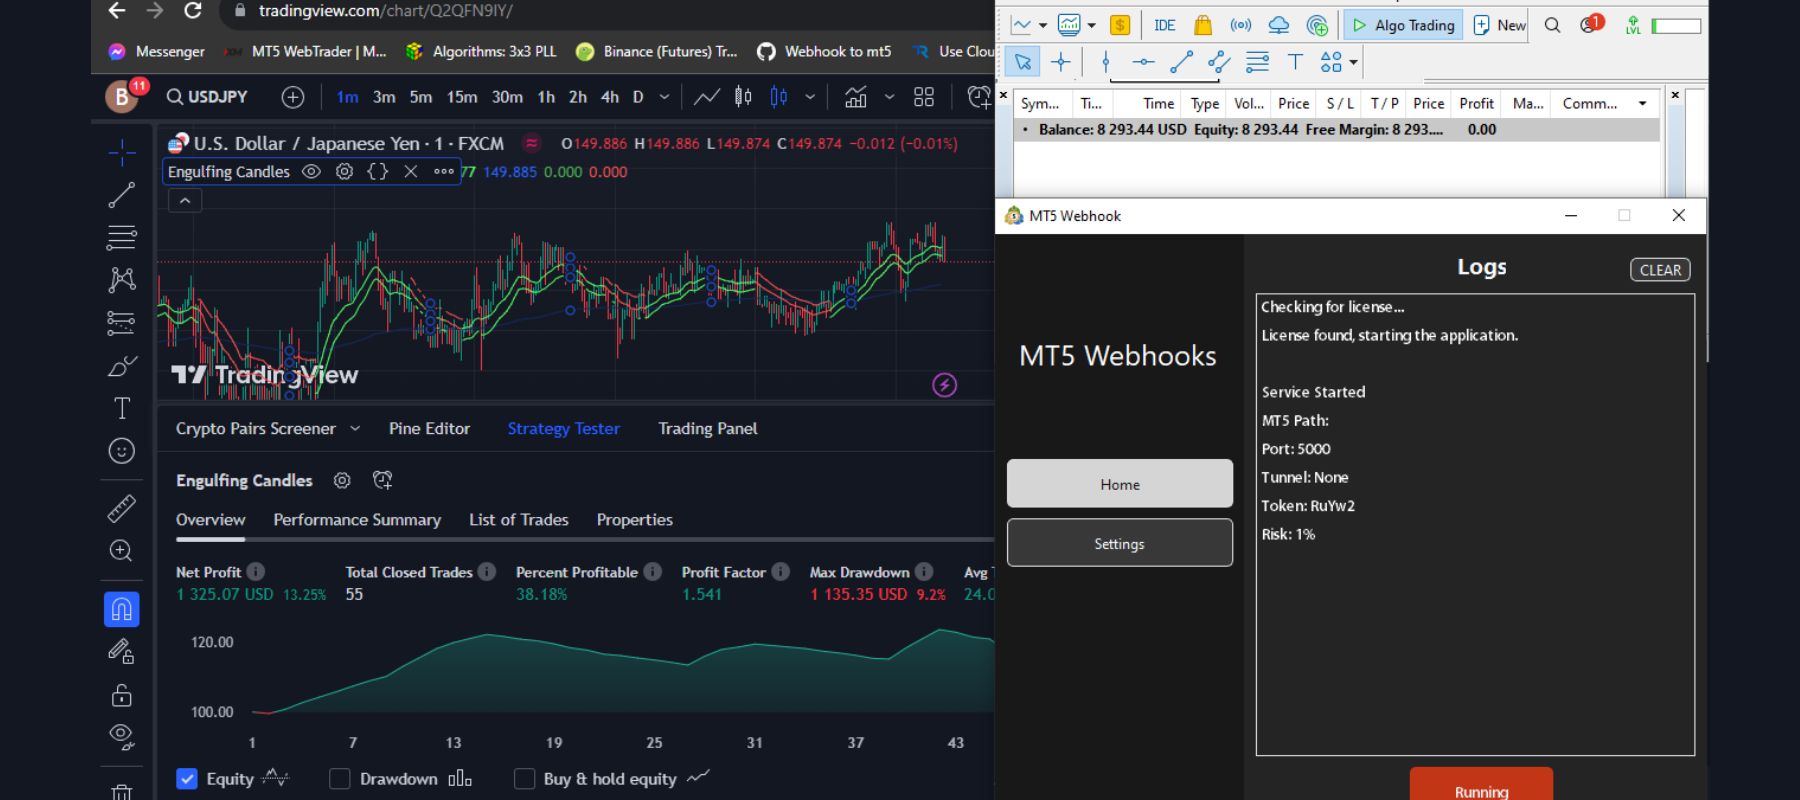Set the chart interval to 1h

[546, 97]
